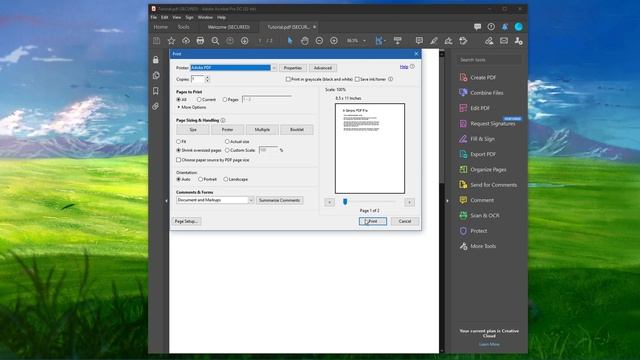Open the bookmarks panel icon
The image size is (640, 360).
point(156,91)
